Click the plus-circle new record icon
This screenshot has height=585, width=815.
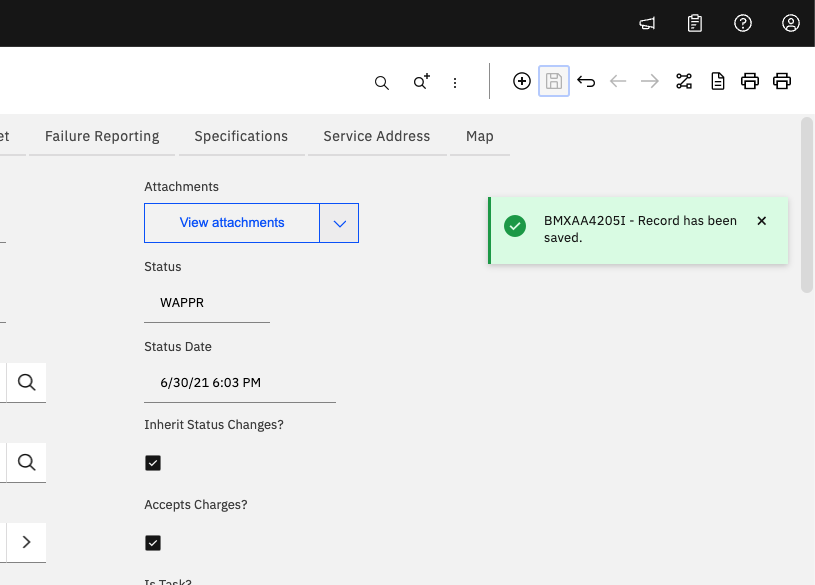pos(521,82)
